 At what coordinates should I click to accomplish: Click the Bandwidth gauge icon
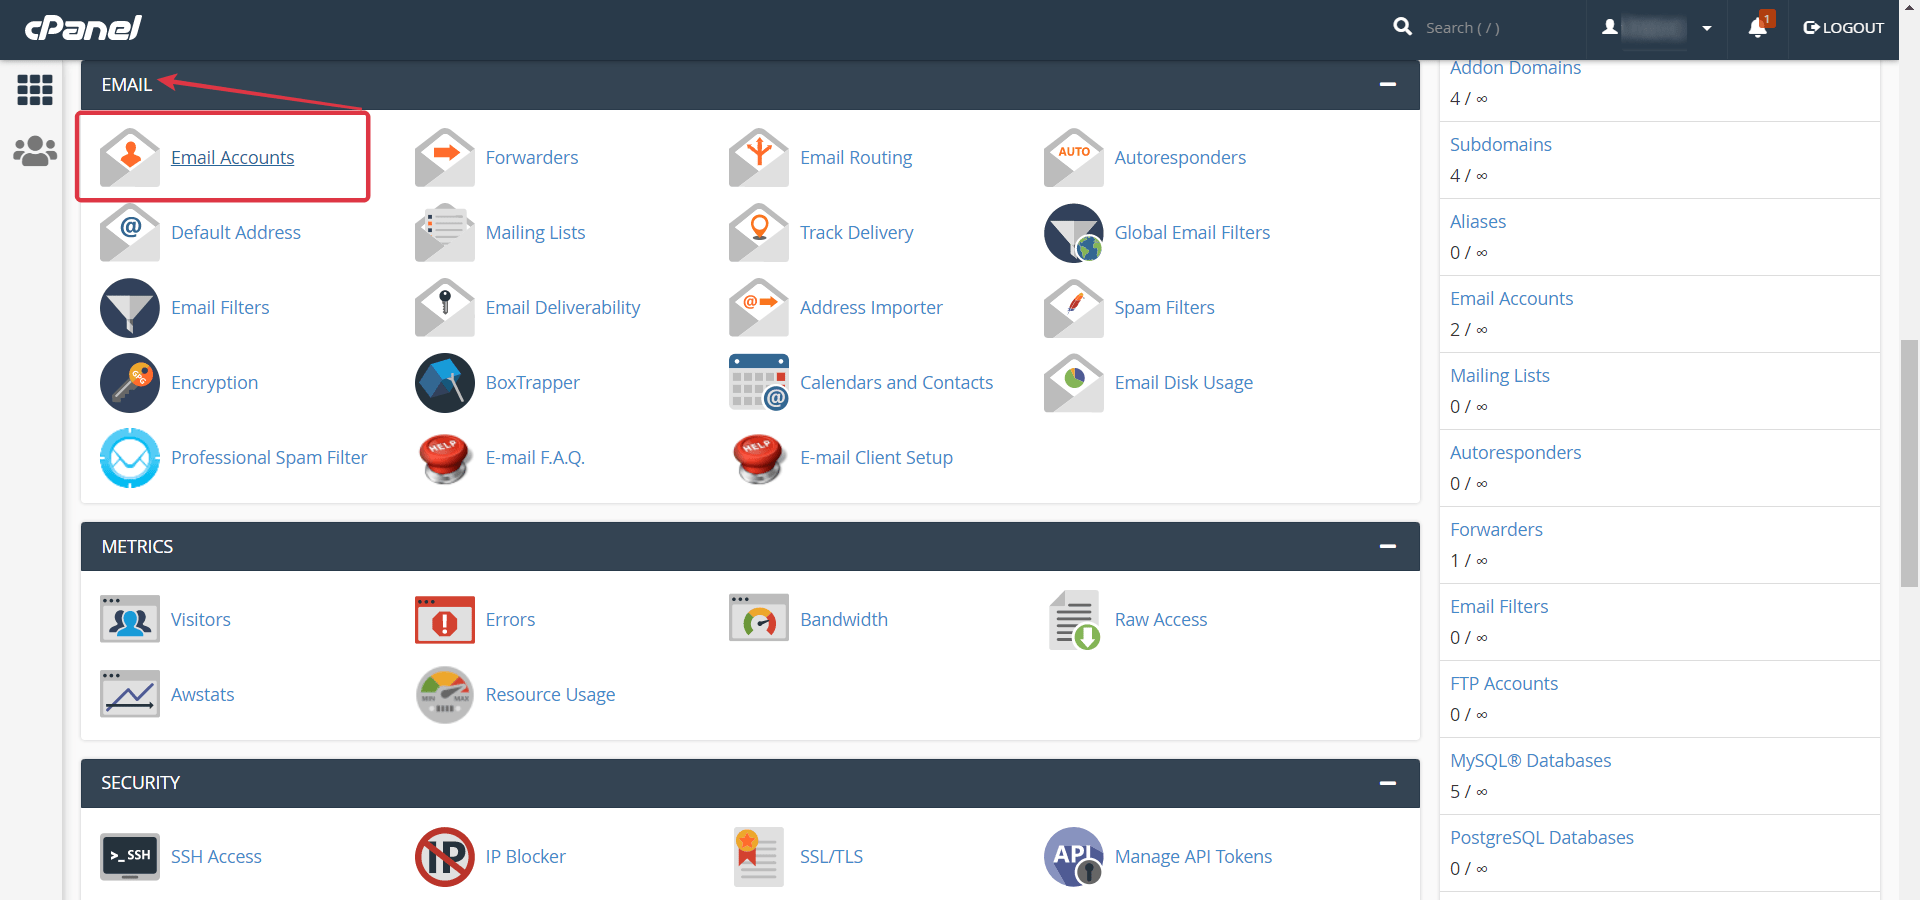[759, 620]
